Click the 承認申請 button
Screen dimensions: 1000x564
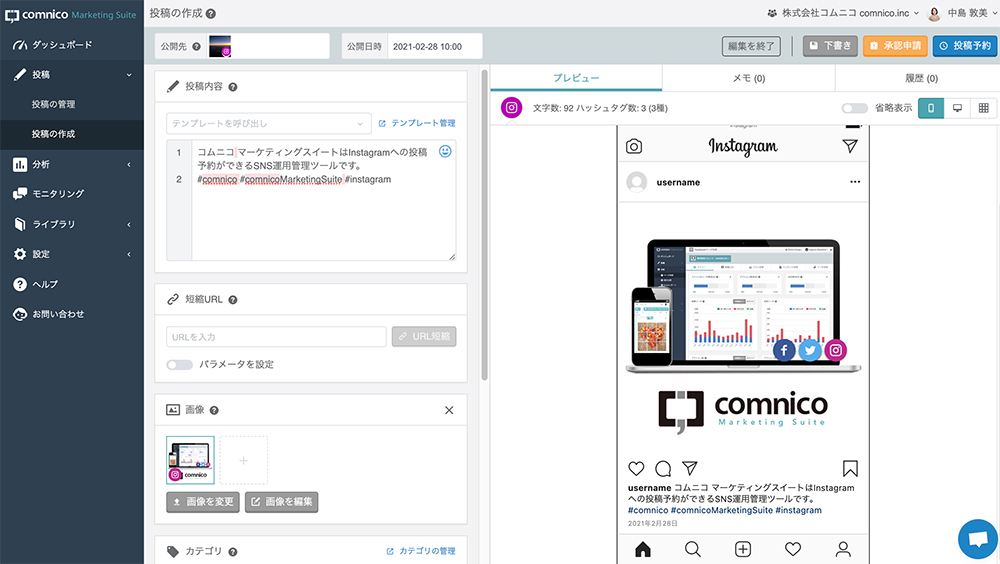point(895,46)
